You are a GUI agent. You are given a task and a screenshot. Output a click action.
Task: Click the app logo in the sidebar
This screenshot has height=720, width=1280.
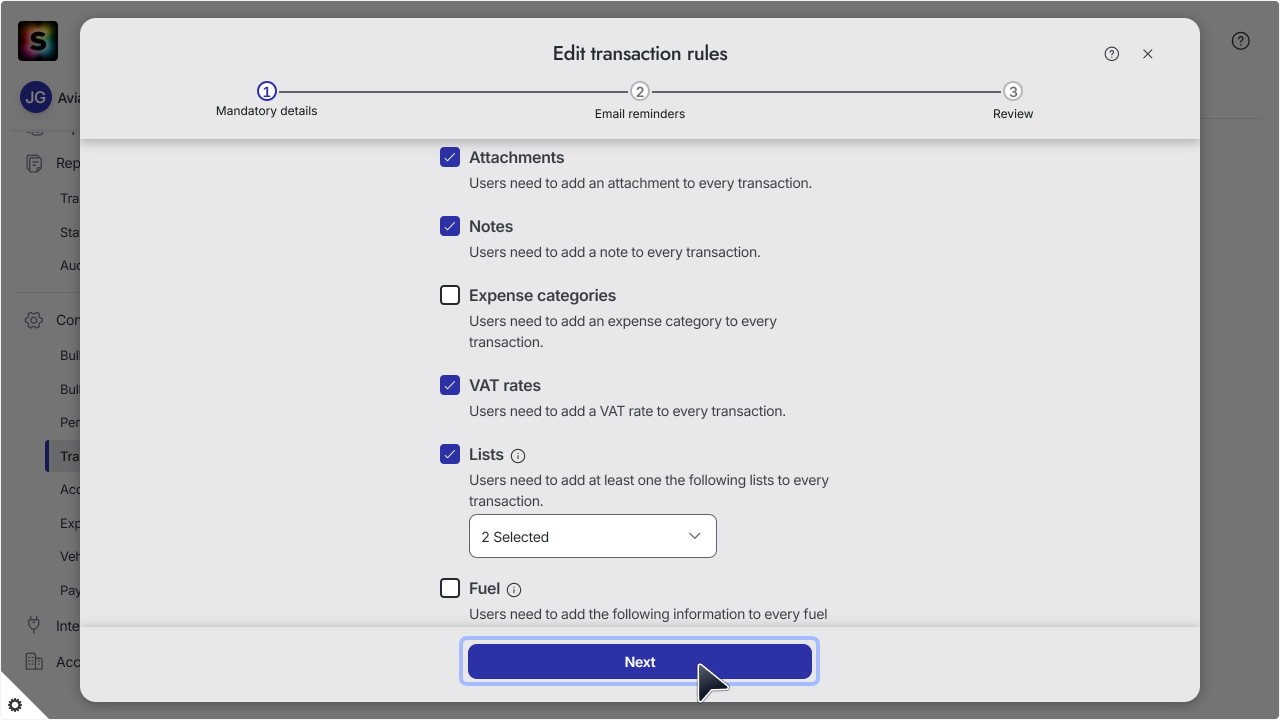[x=38, y=41]
